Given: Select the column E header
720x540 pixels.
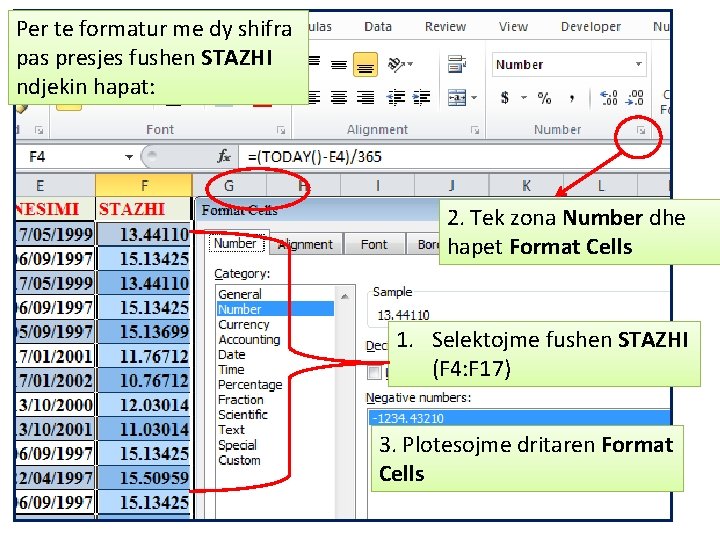Looking at the screenshot, I should [55, 186].
